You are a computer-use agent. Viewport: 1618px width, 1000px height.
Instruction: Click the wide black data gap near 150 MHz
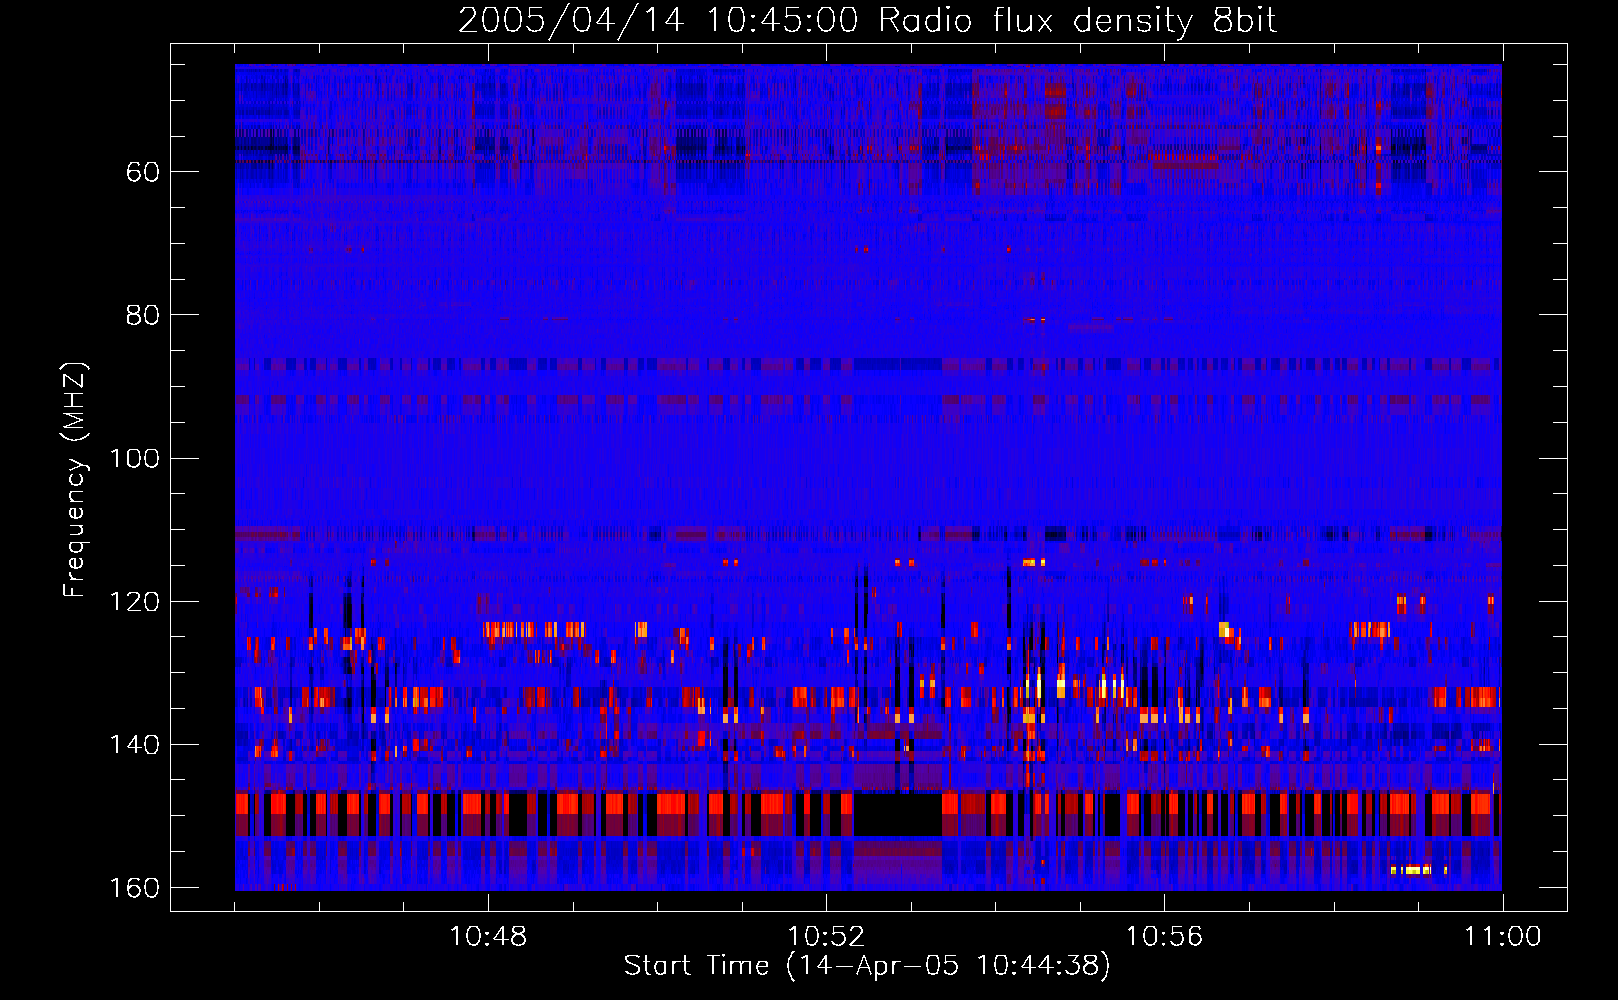click(x=897, y=814)
